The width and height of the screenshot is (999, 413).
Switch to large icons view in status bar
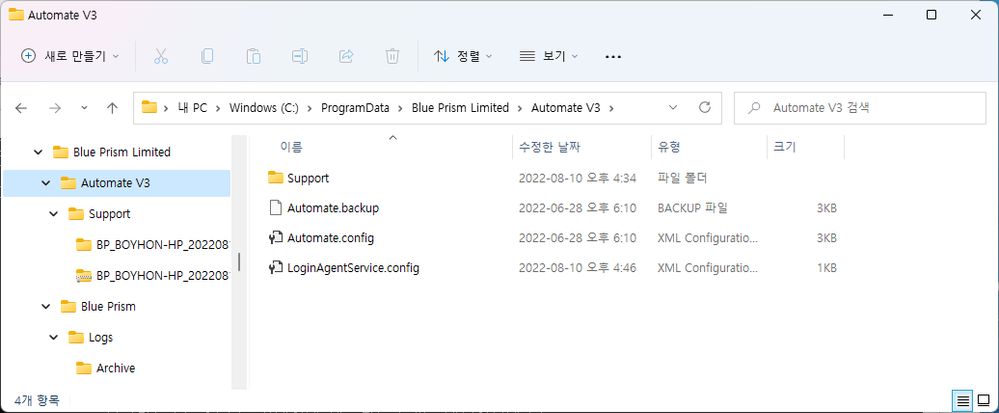[983, 401]
